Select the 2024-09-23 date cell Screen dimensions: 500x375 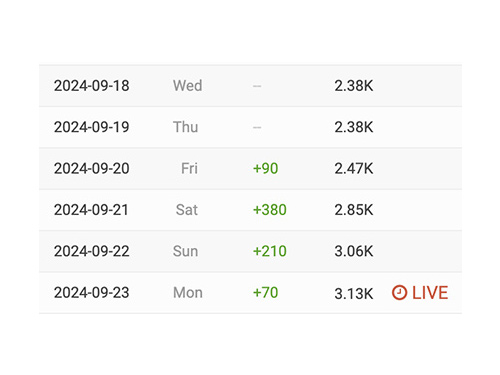click(x=92, y=292)
